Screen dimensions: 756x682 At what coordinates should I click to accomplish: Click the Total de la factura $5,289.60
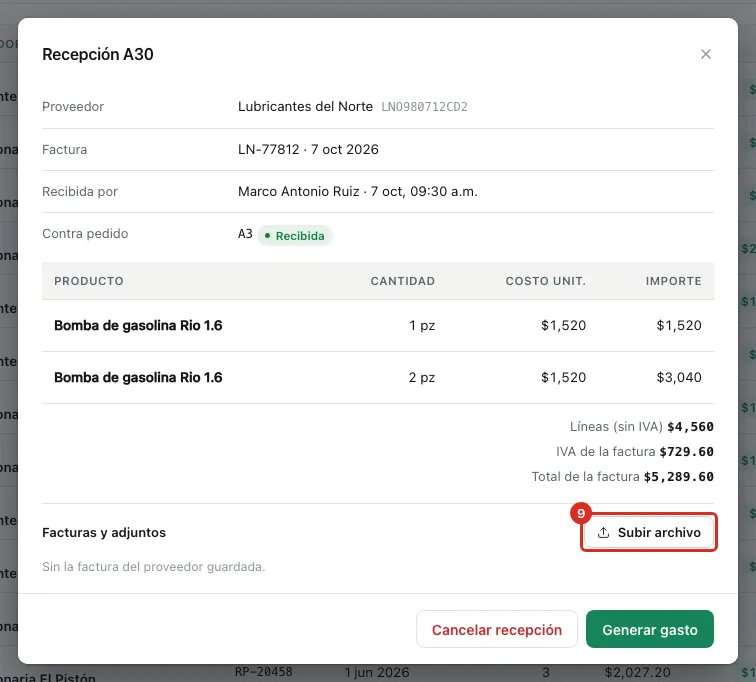[x=622, y=477]
